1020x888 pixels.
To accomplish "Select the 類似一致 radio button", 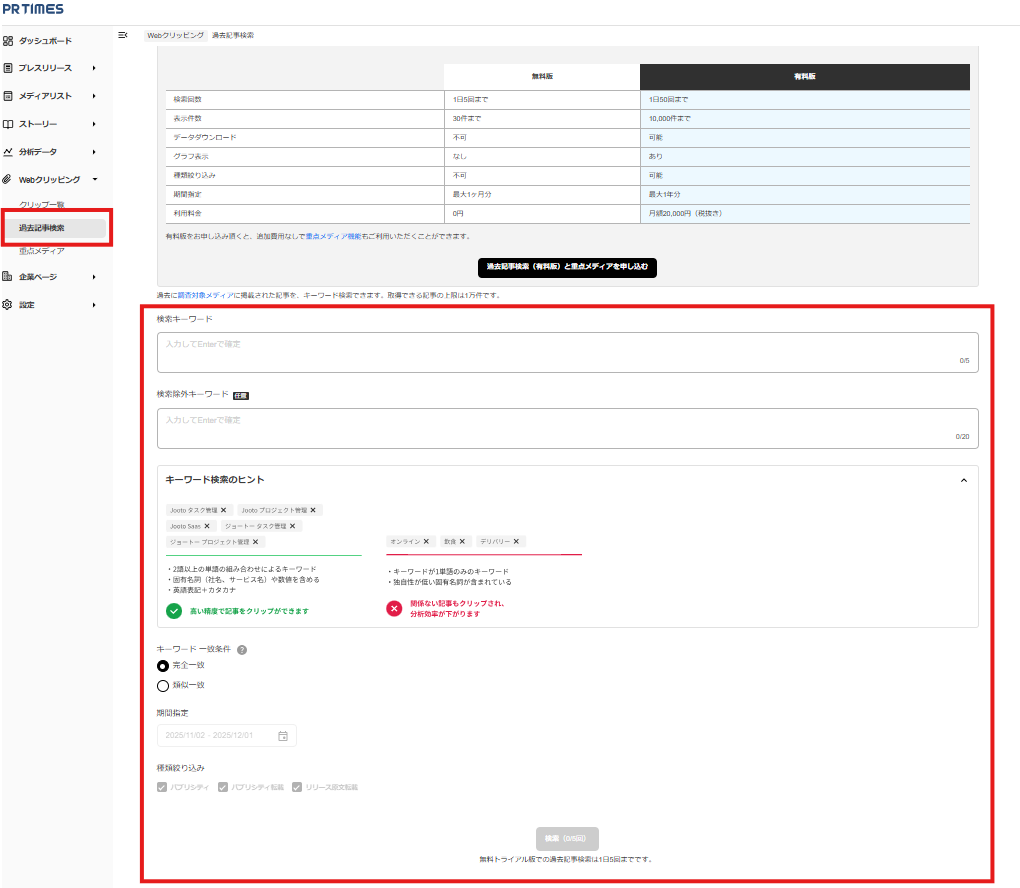I will [x=163, y=686].
